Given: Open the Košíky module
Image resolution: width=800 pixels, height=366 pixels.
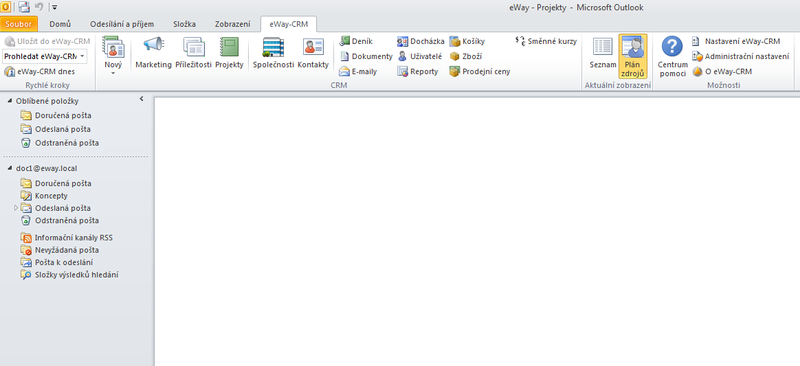Looking at the screenshot, I should click(x=467, y=41).
